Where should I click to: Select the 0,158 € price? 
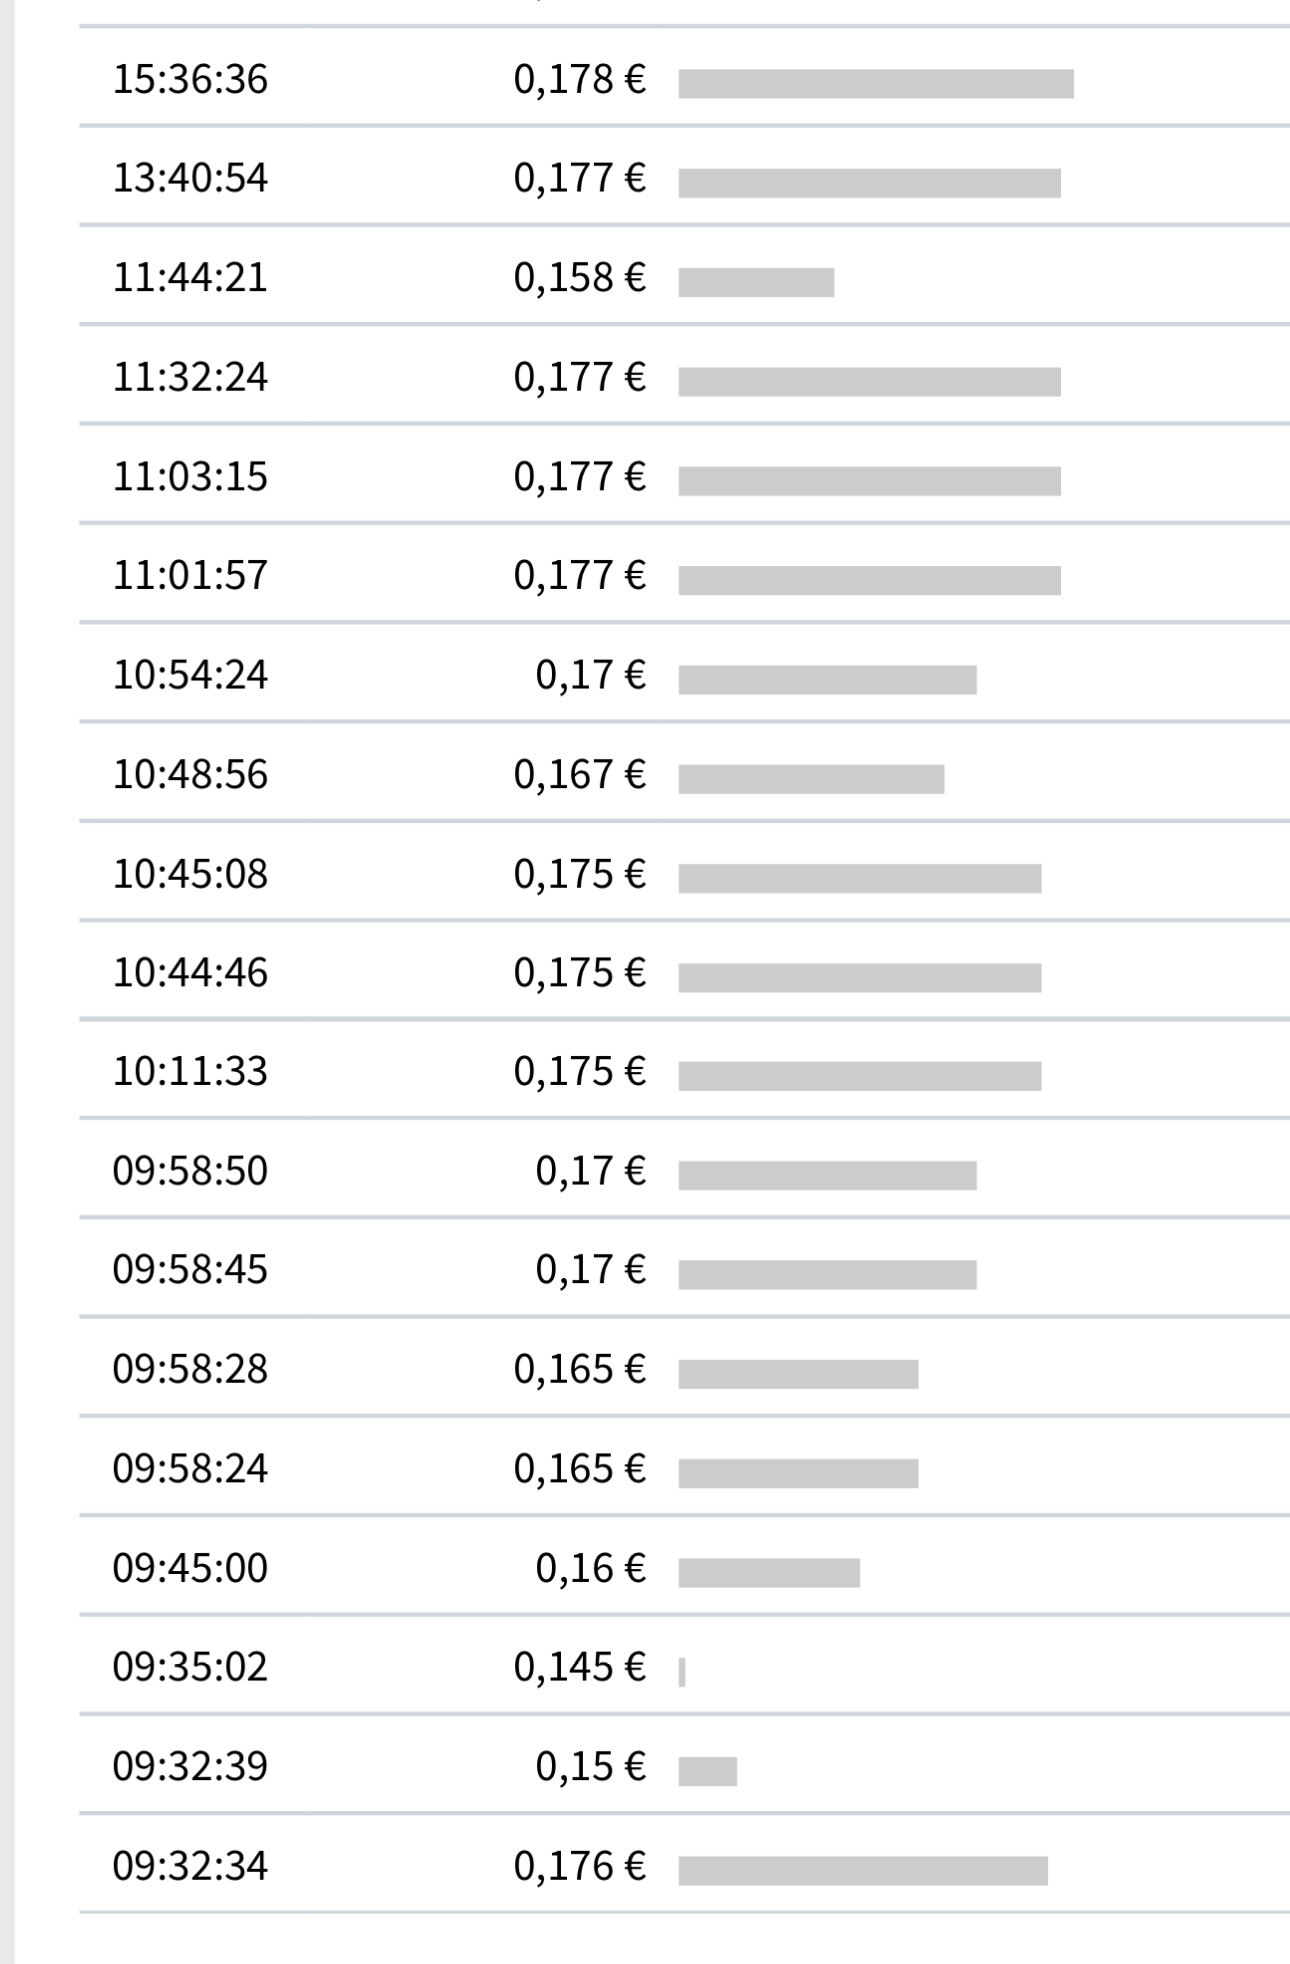point(579,278)
